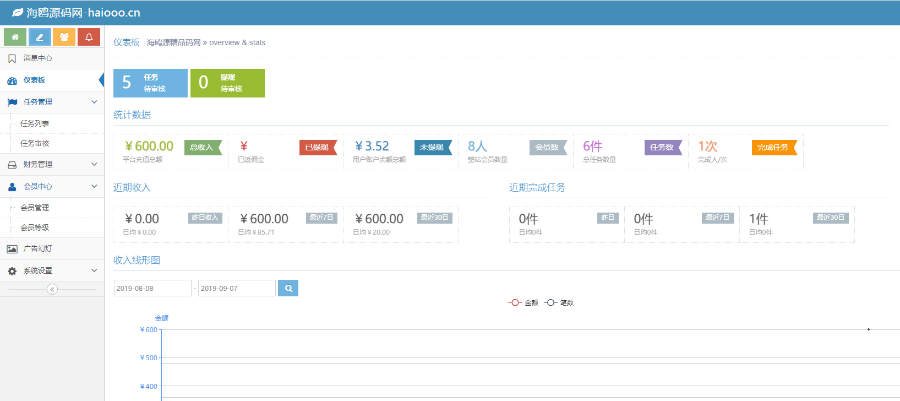Click the red 已提现 ribbon tag

[x=318, y=147]
